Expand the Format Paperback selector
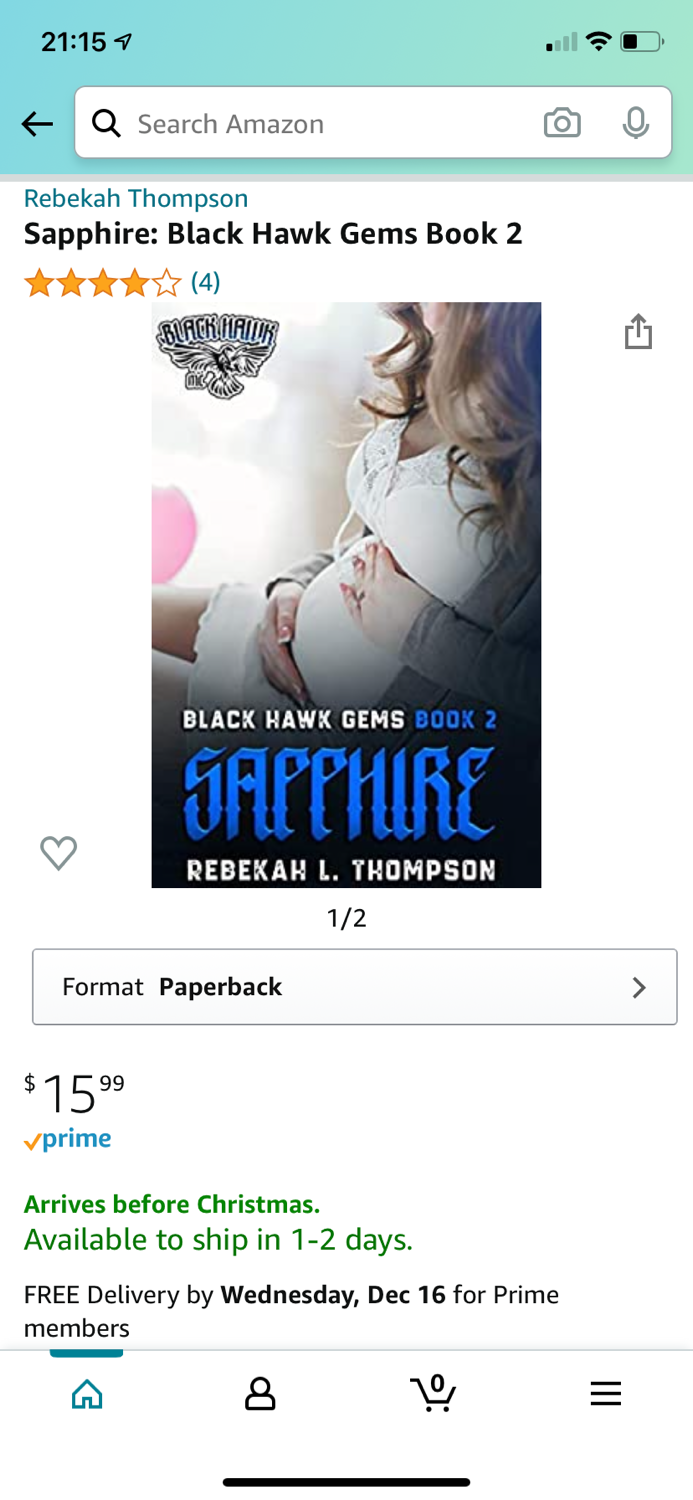 (355, 987)
